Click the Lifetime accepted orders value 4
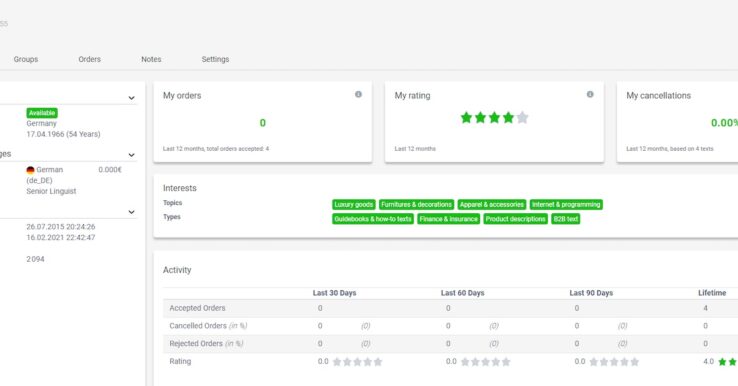738x386 pixels. click(x=705, y=308)
